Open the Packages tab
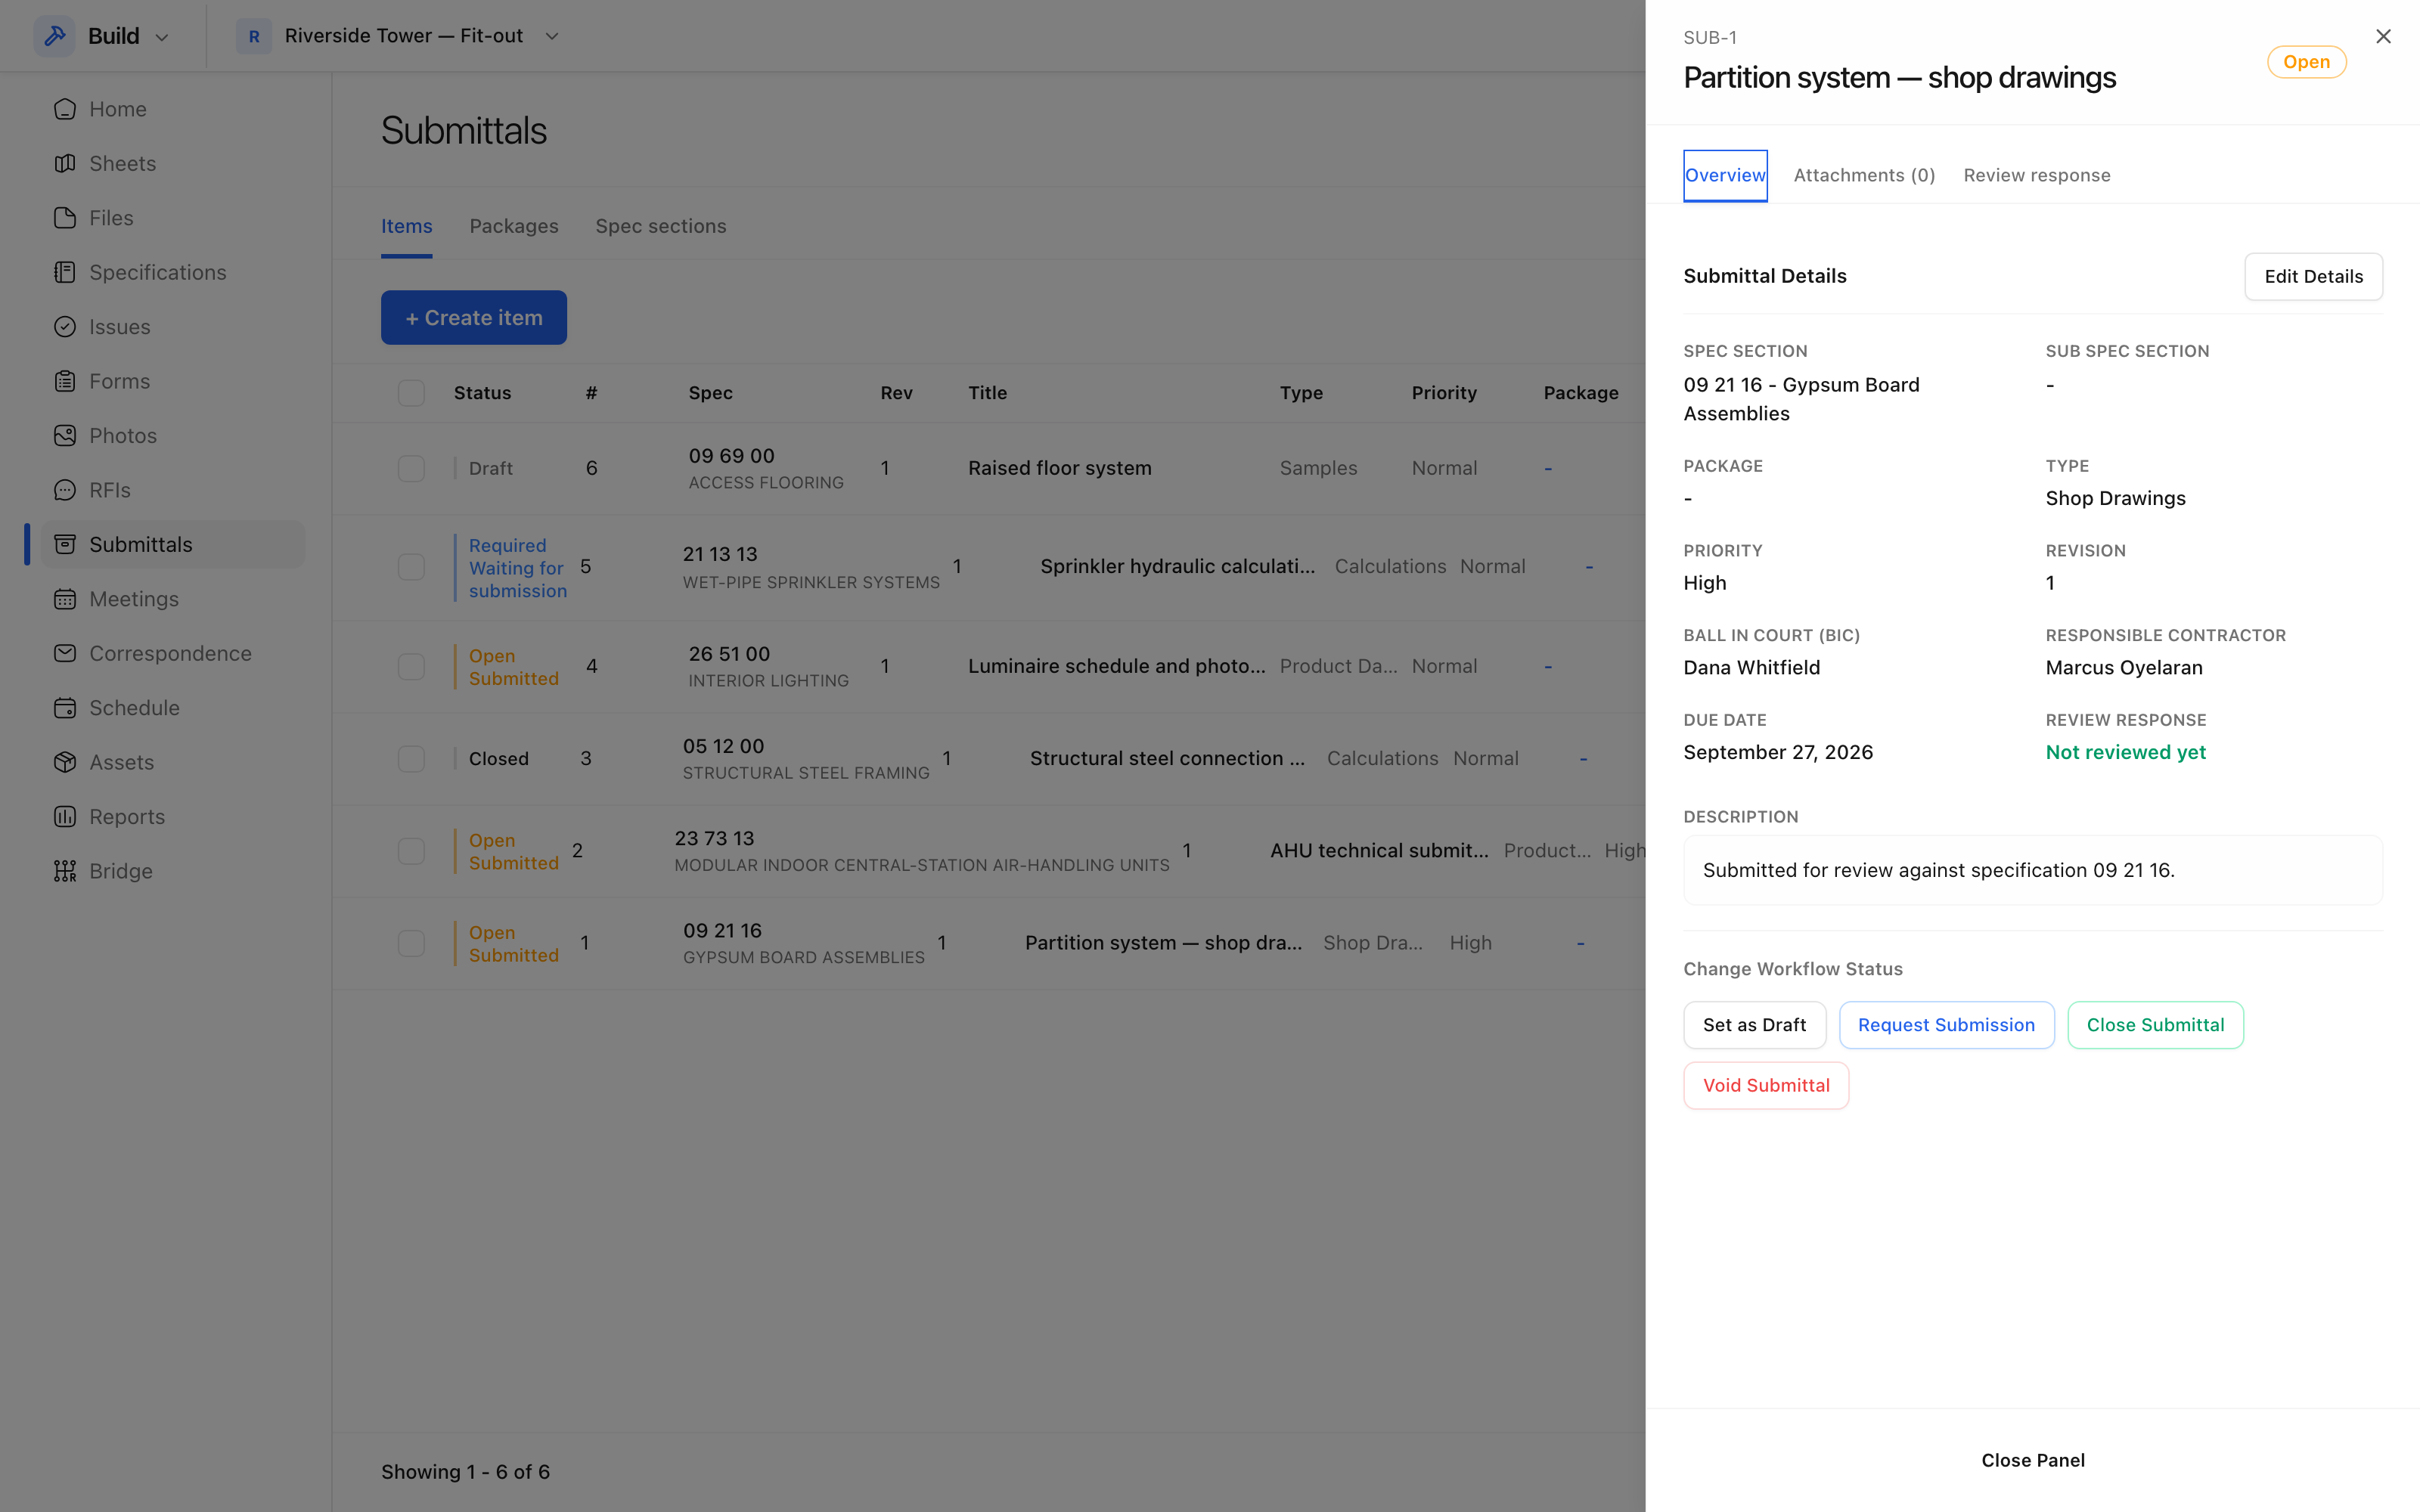 pos(514,226)
